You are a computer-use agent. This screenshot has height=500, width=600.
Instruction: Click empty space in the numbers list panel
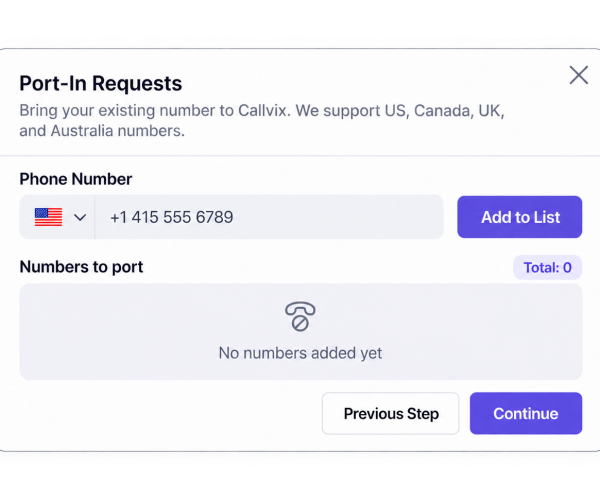115,331
